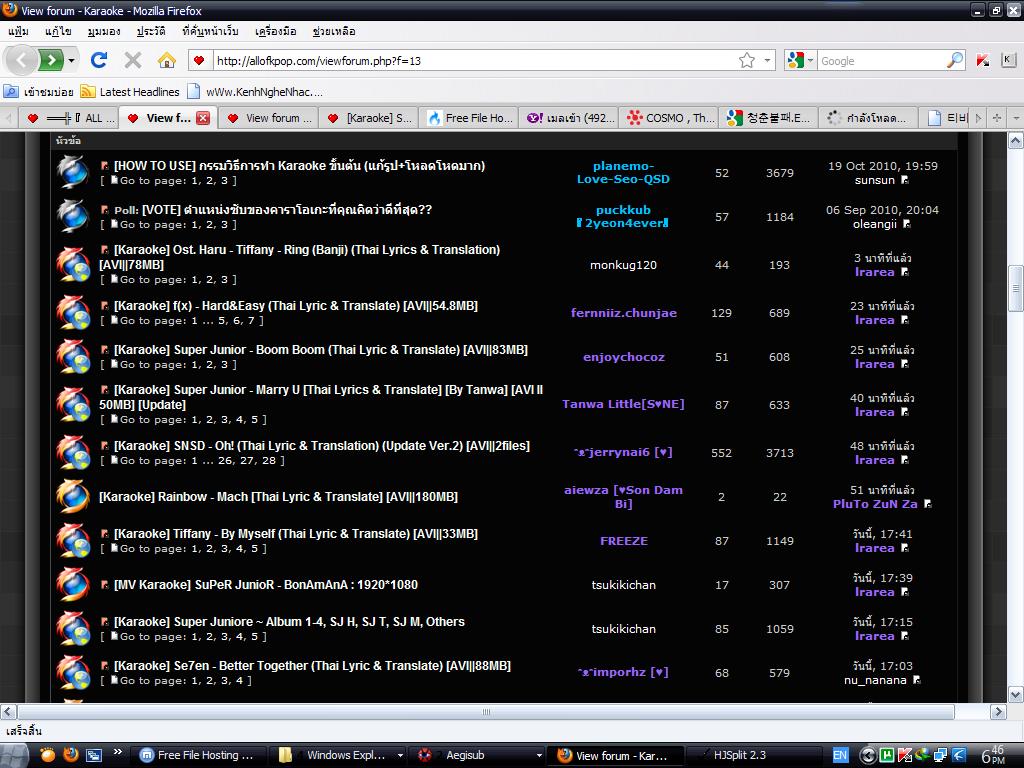Switch to the [Karaoke] S... tab

[369, 118]
